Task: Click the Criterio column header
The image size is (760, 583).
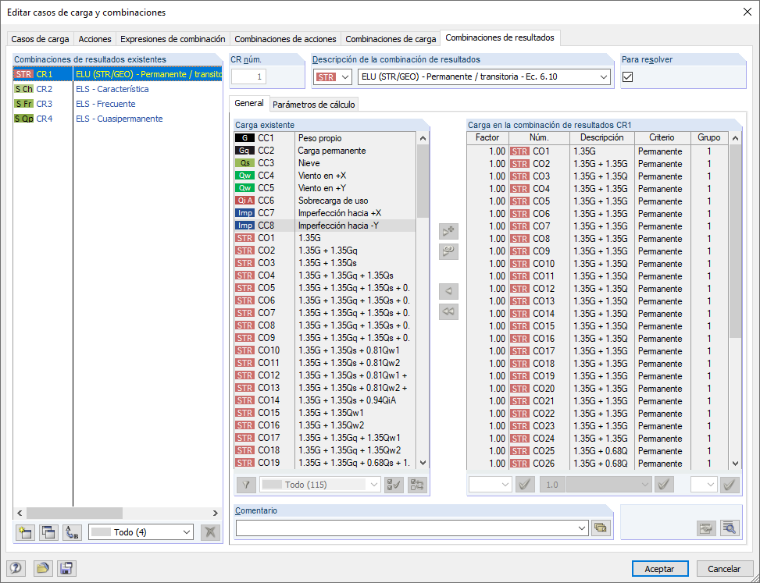Action: tap(662, 138)
